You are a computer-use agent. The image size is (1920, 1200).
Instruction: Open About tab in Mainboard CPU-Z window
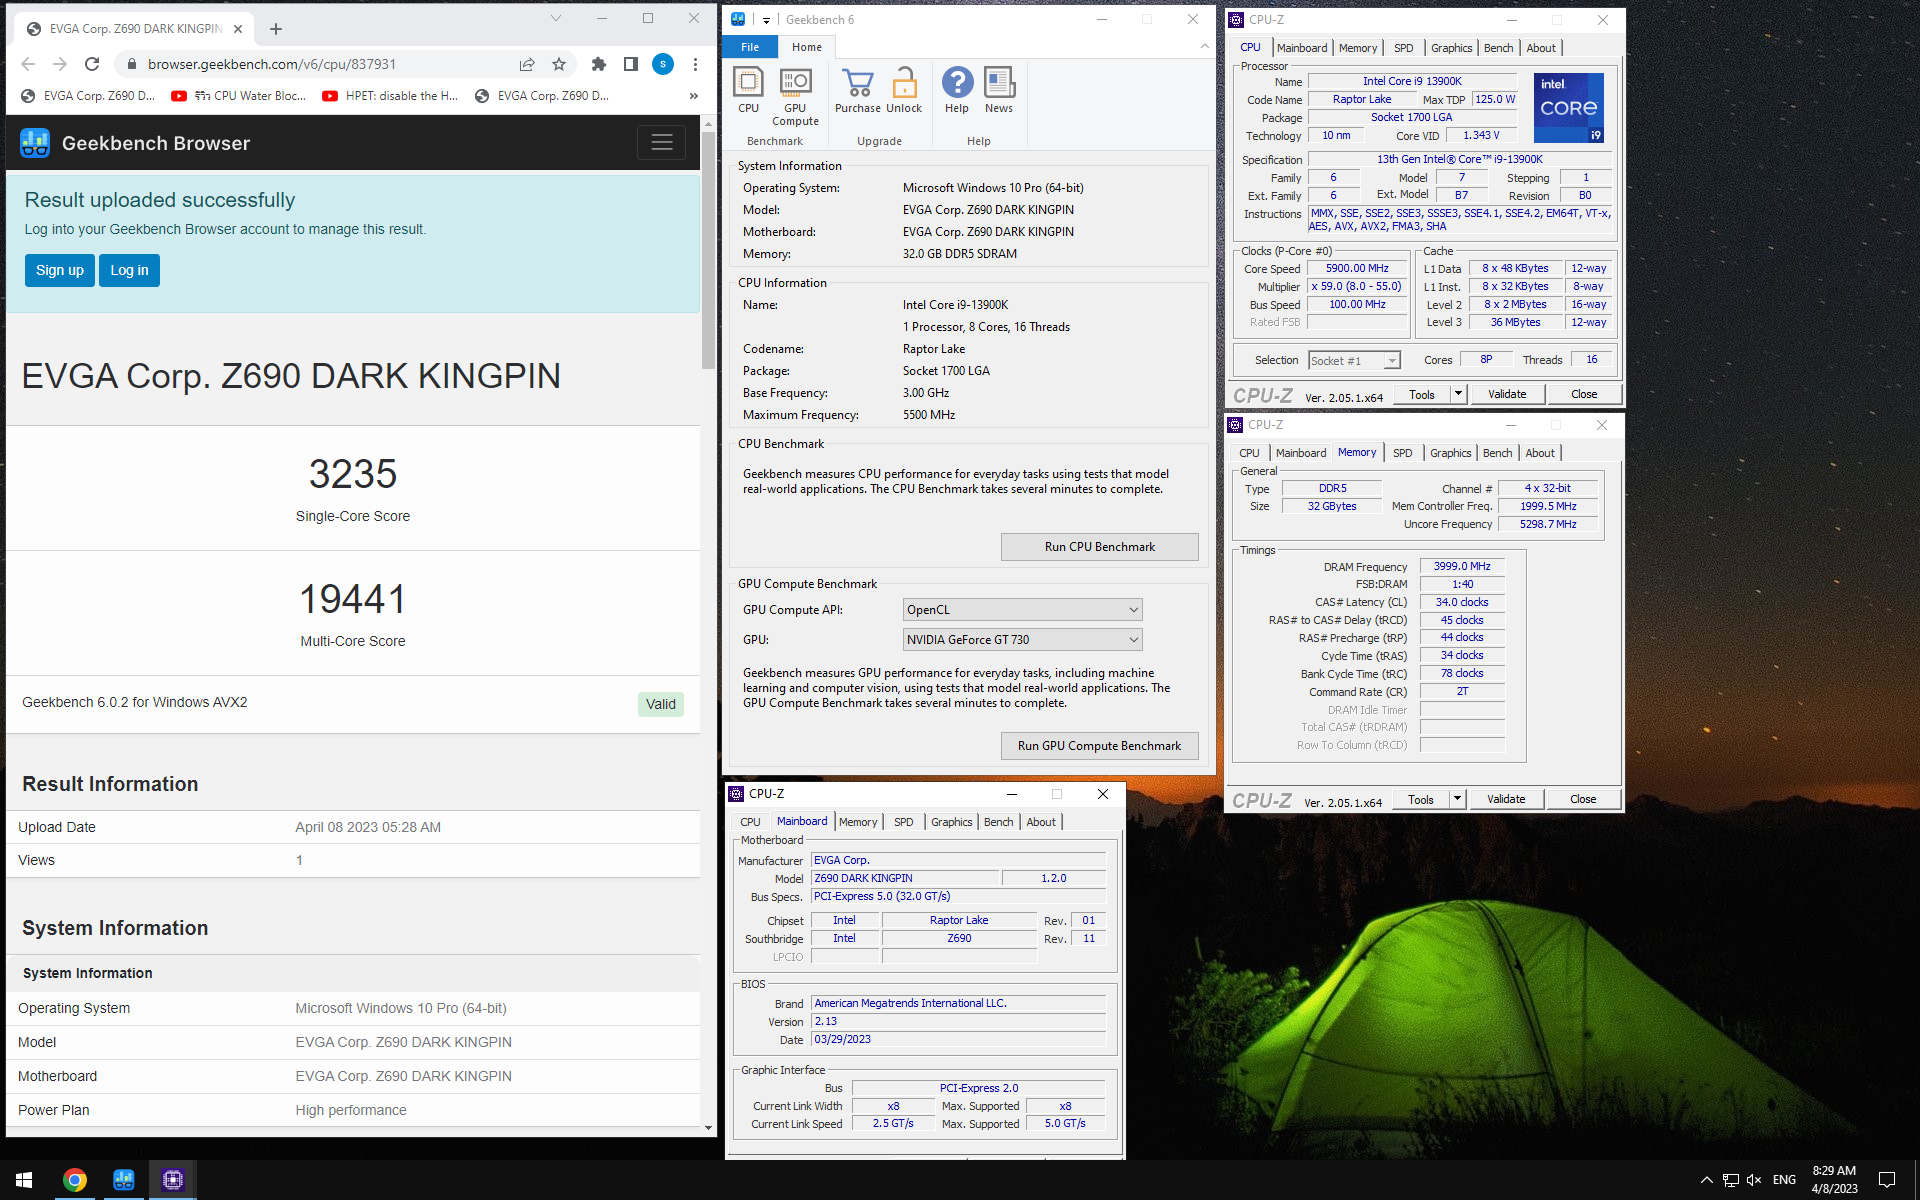click(x=1041, y=822)
